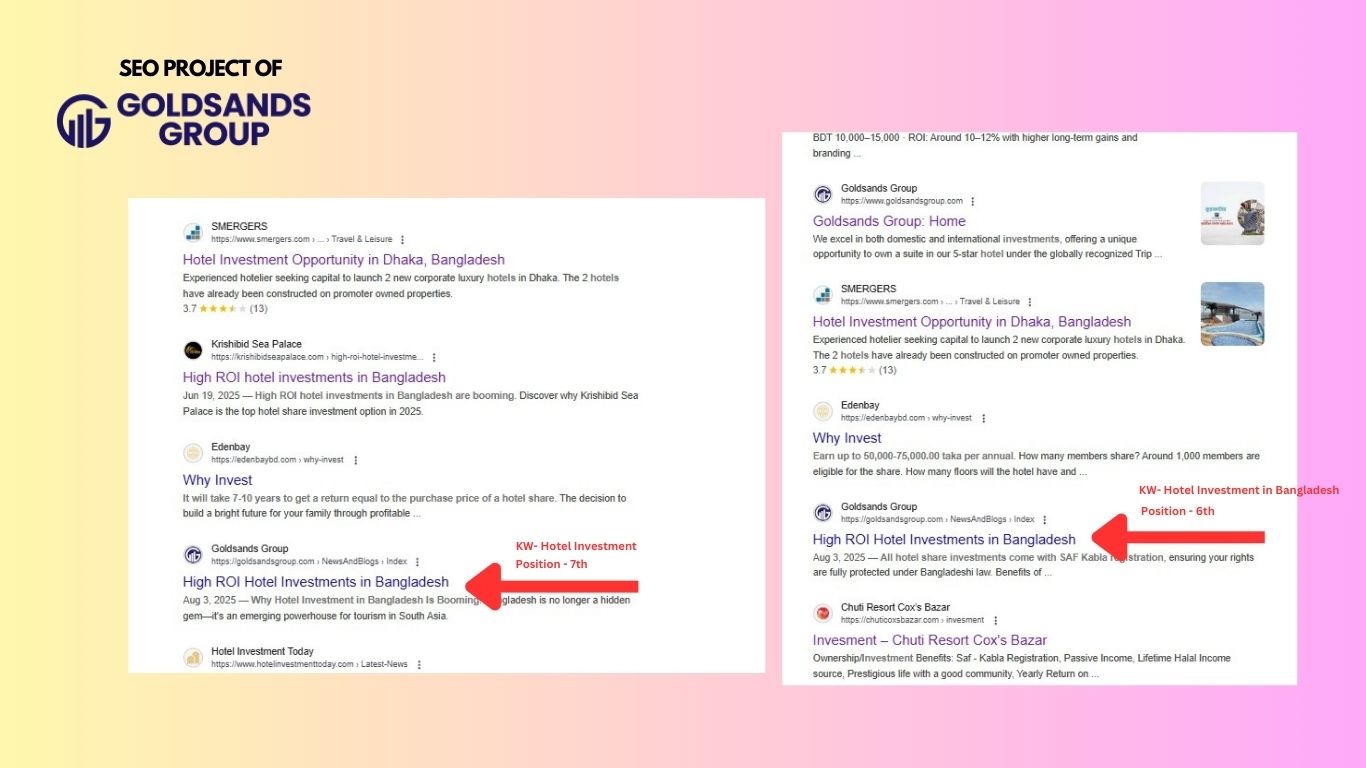Click the favicon of the Goldsands Group: Home result
Viewport: 1366px width, 768px height.
pyautogui.click(x=823, y=195)
